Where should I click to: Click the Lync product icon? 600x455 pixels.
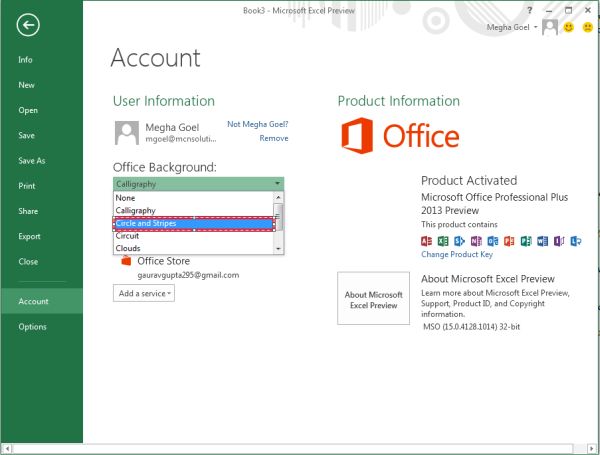[x=576, y=241]
